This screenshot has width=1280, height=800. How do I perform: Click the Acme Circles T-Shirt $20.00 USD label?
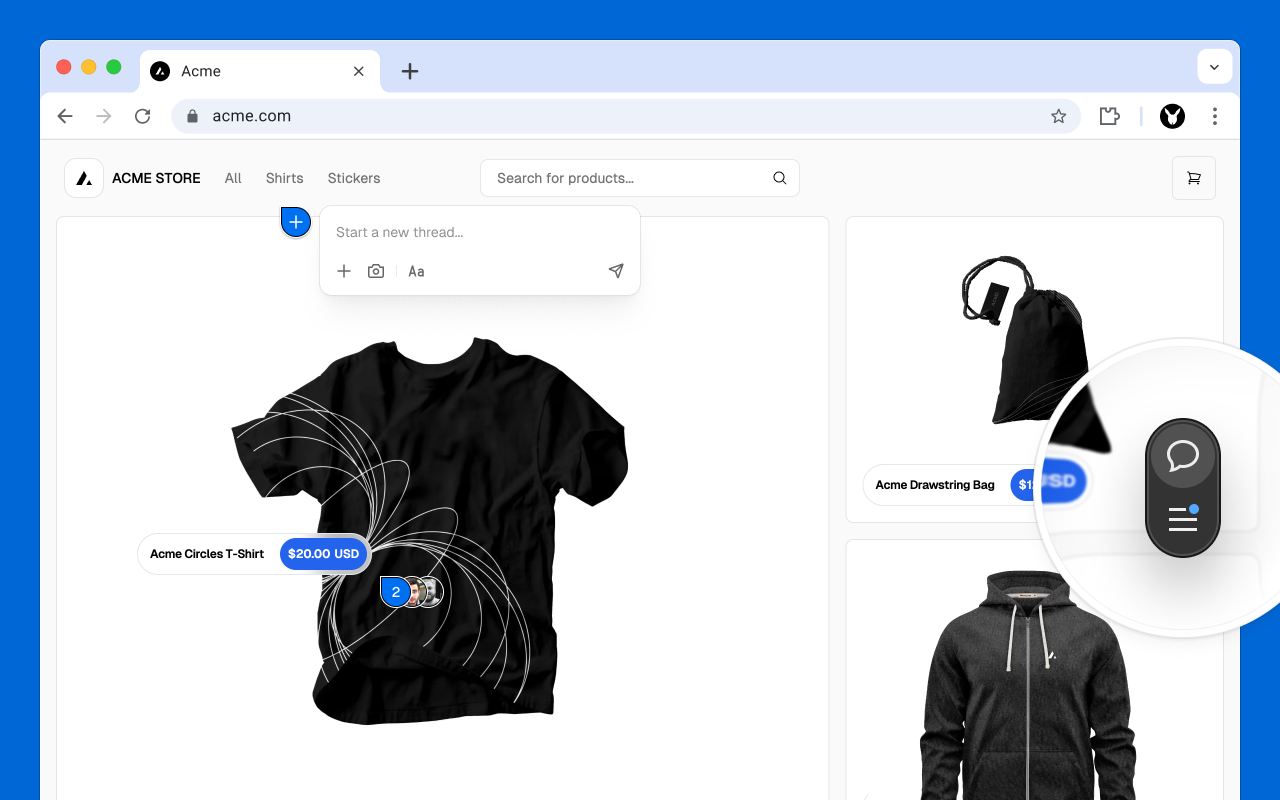tap(254, 553)
